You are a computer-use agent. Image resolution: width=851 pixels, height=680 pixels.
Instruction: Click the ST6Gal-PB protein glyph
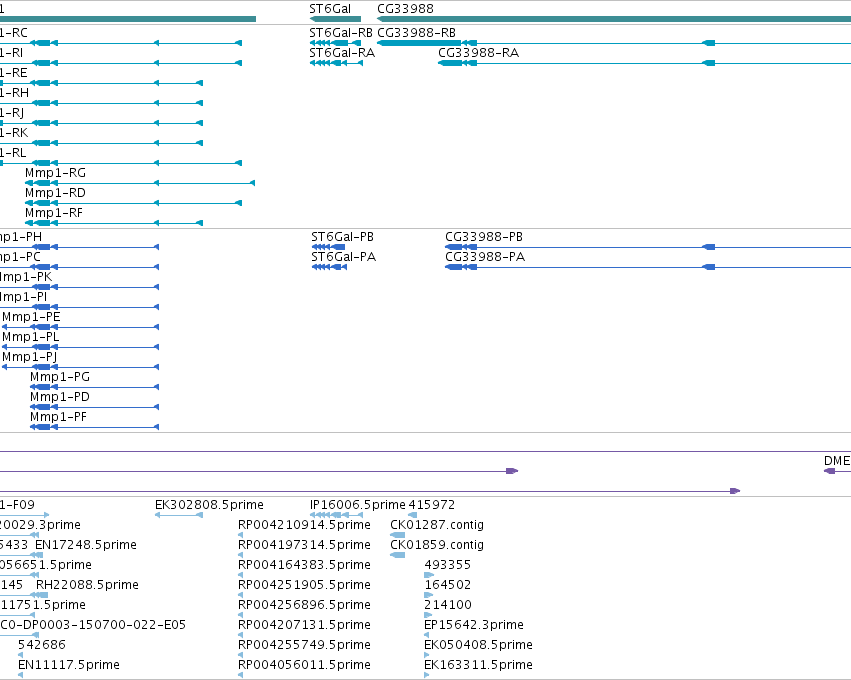[x=328, y=247]
